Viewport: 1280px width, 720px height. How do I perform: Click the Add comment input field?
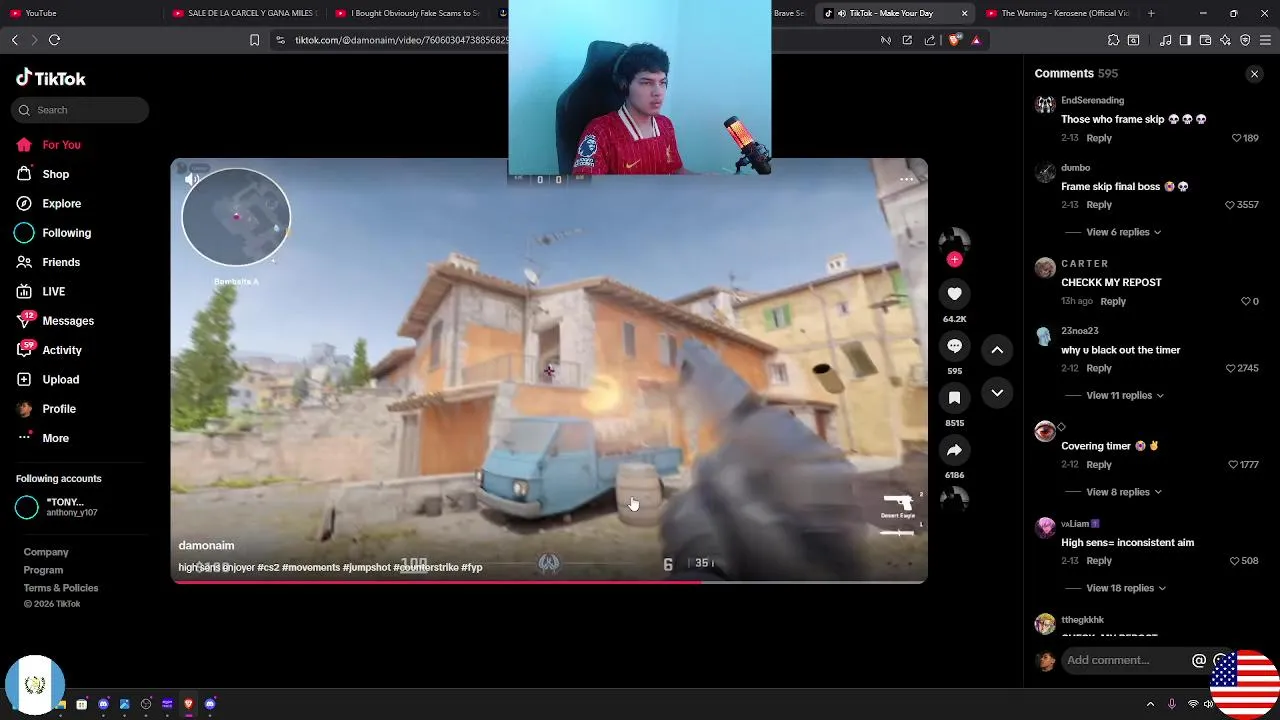(x=1124, y=660)
